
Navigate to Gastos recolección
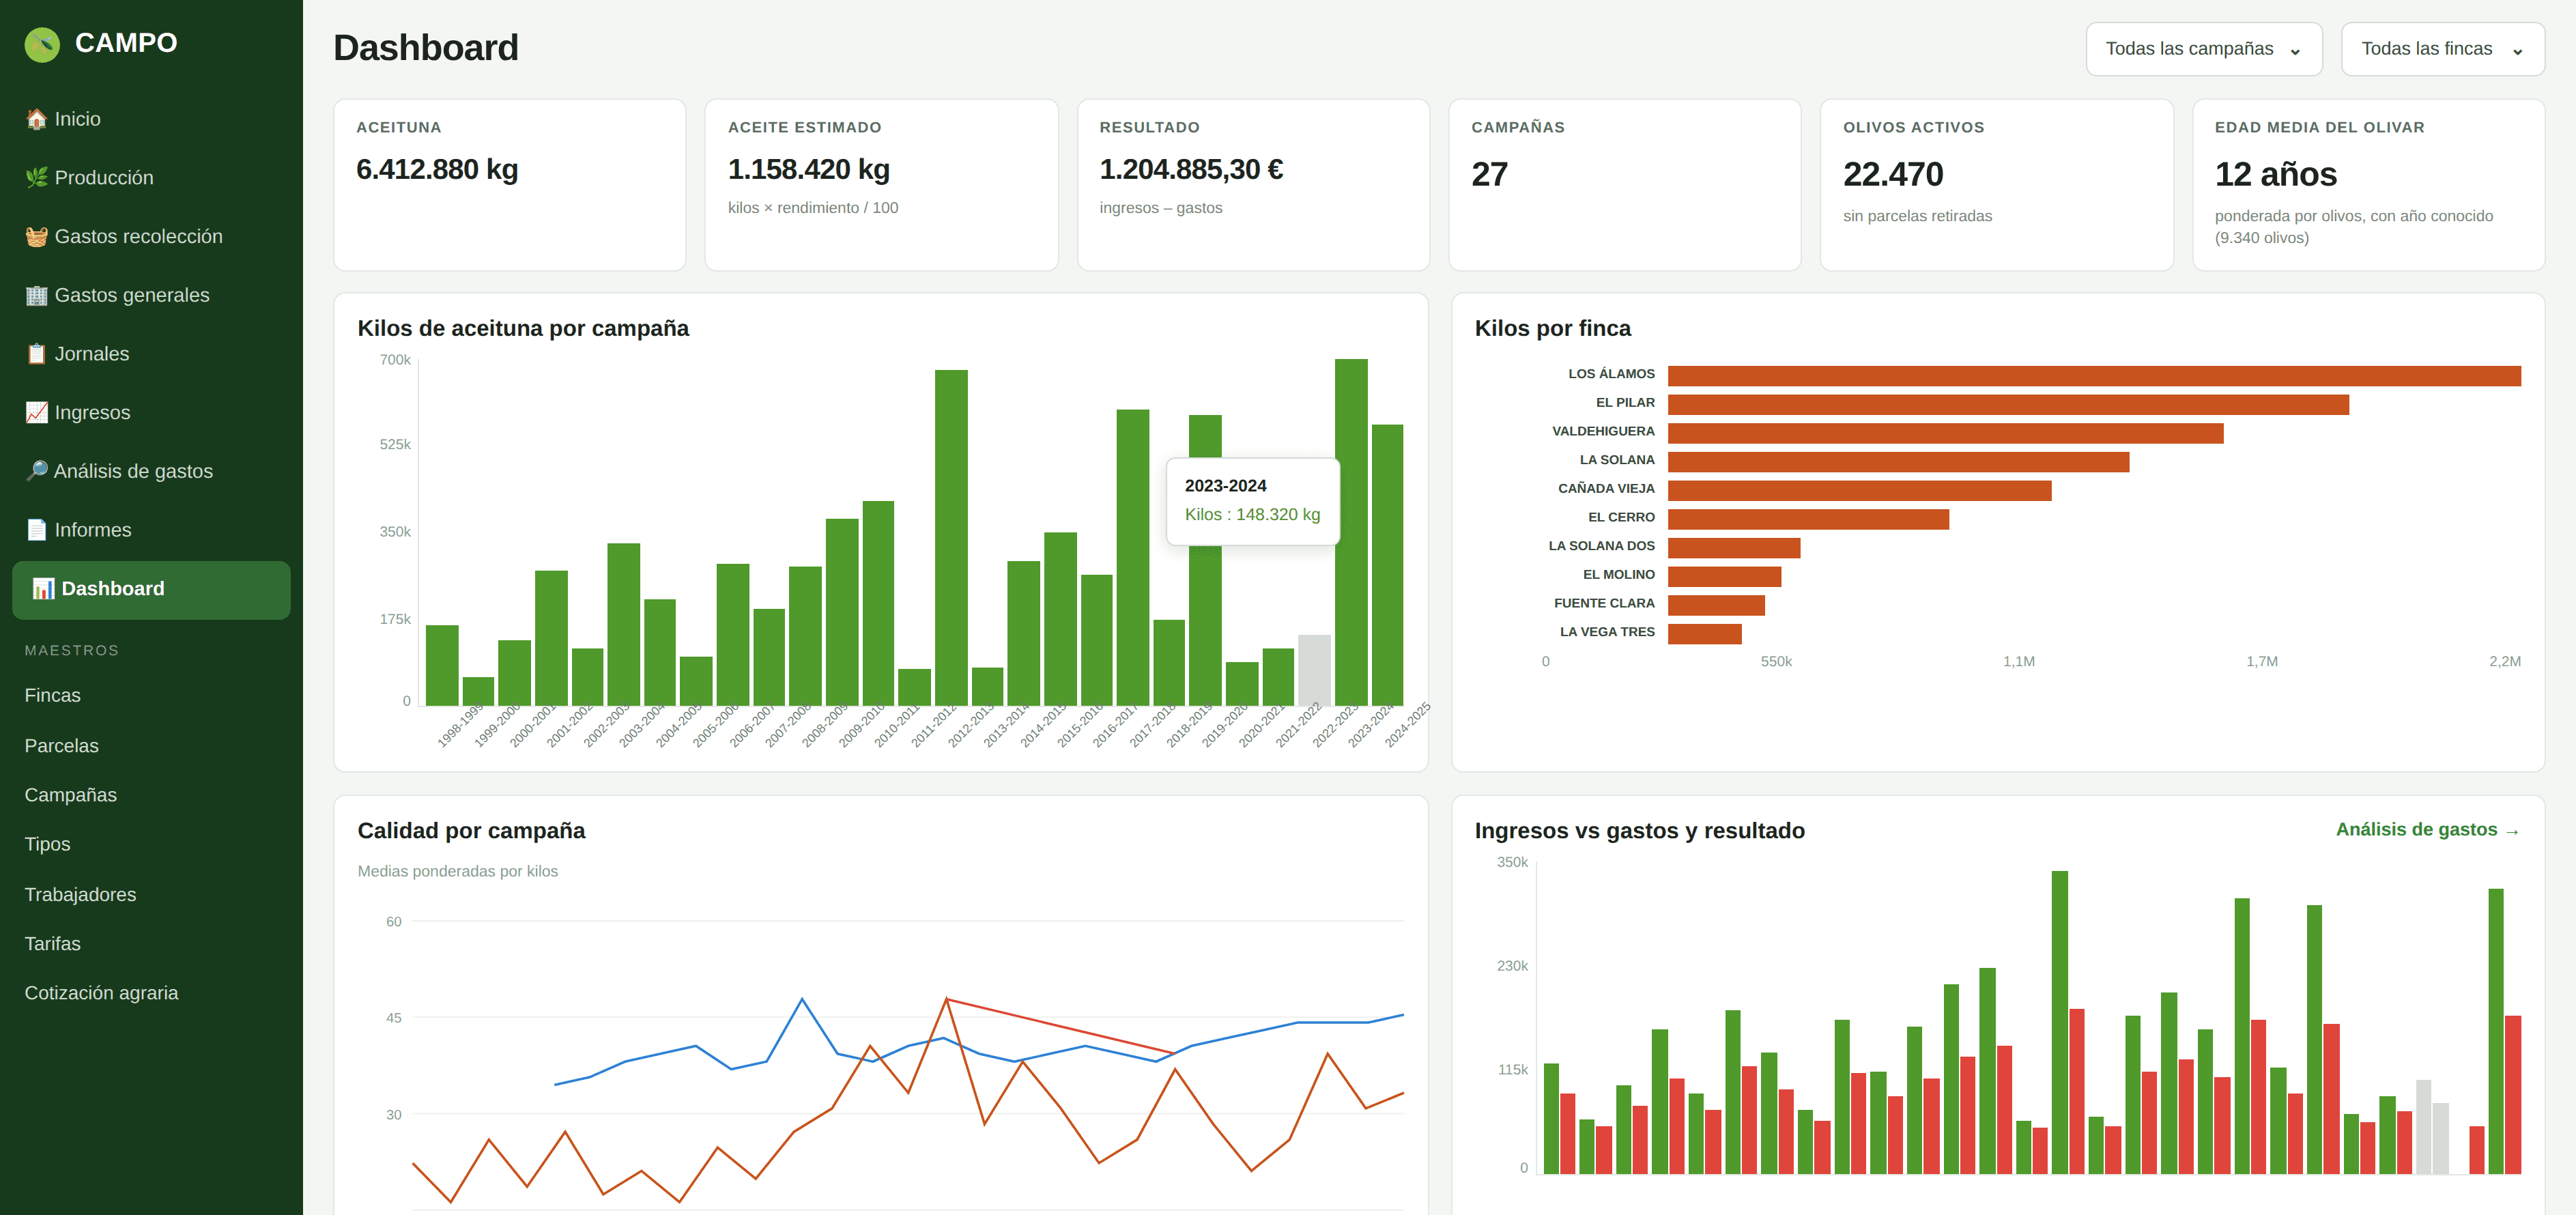[151, 237]
